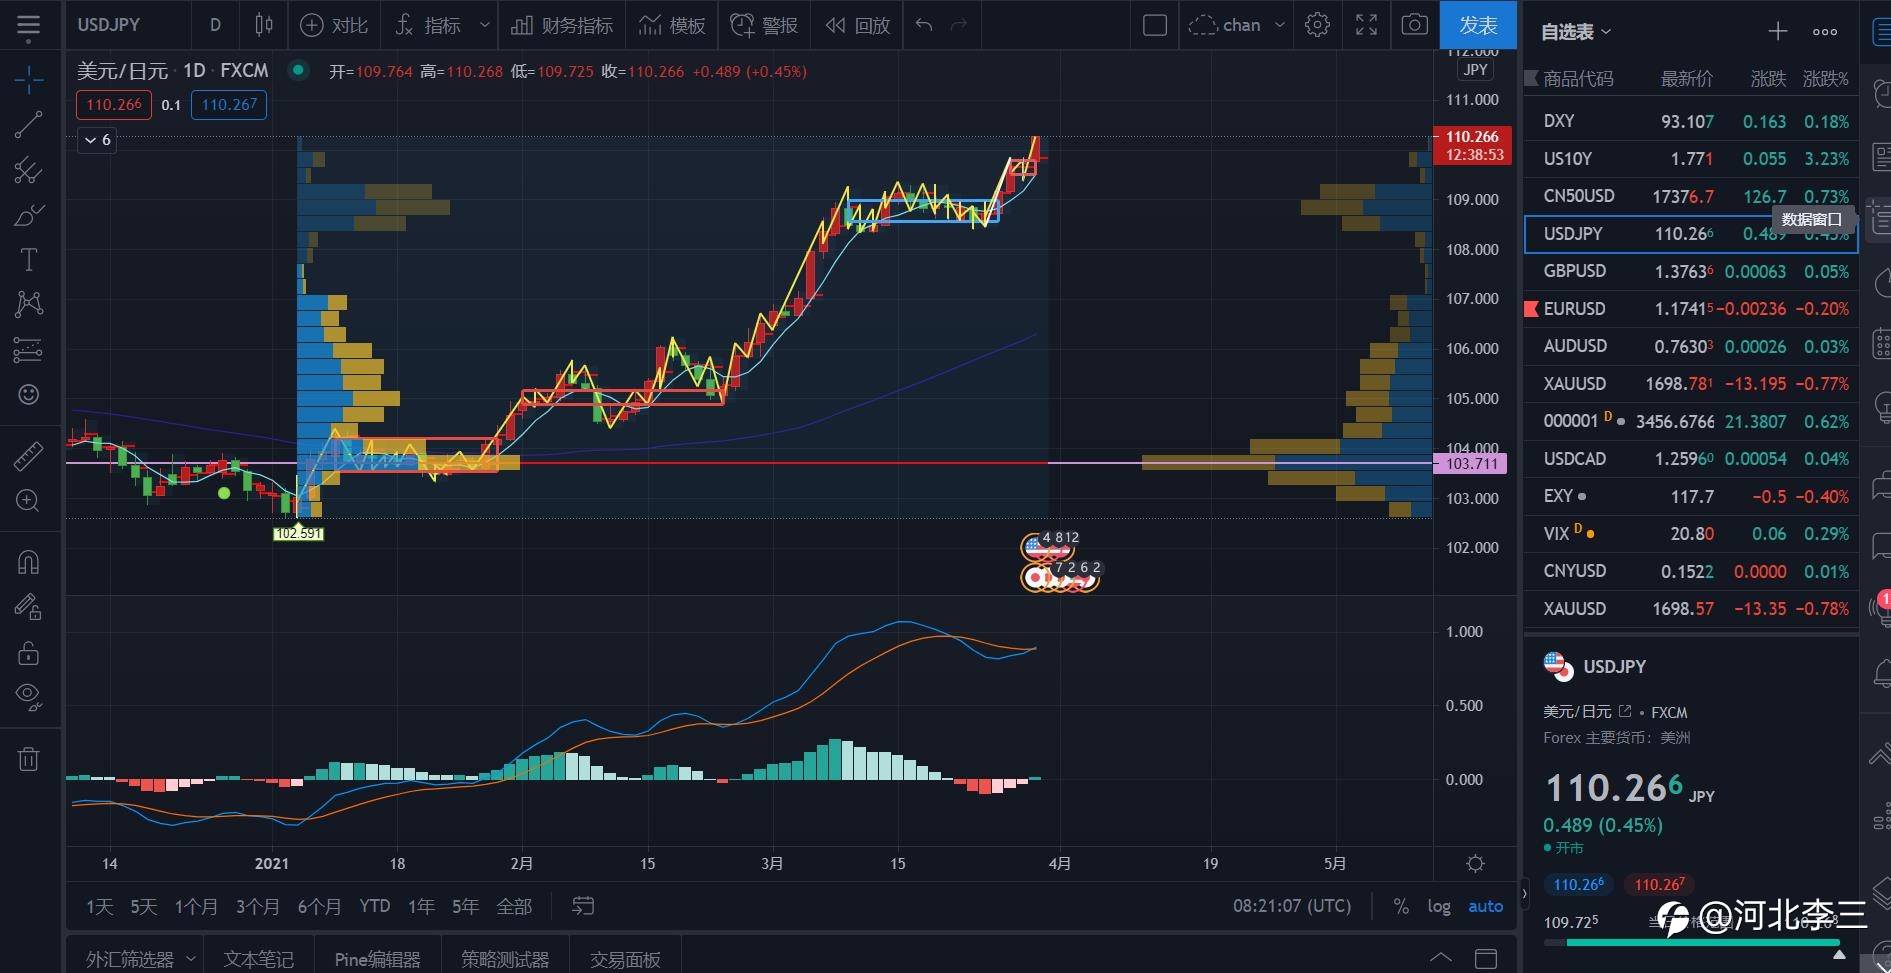Open the emoji icons tool
This screenshot has height=973, width=1891.
[28, 395]
